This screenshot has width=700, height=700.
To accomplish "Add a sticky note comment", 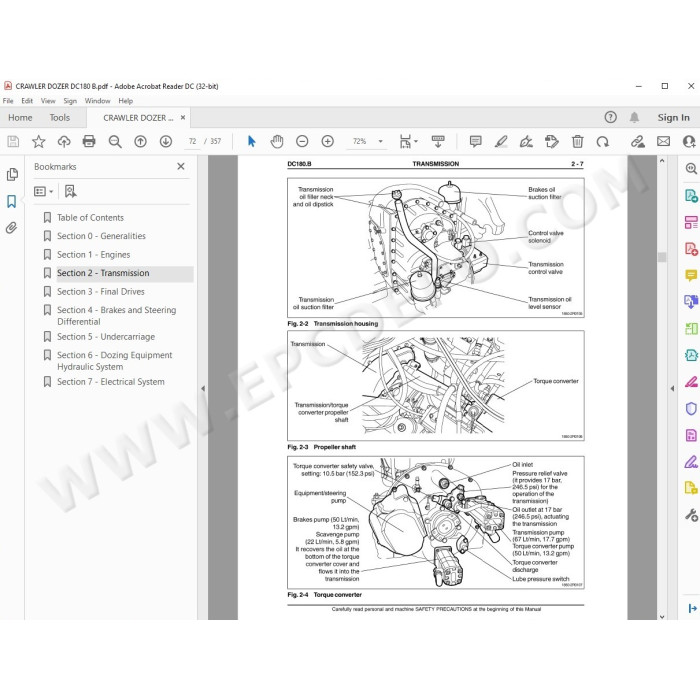I will pos(475,142).
